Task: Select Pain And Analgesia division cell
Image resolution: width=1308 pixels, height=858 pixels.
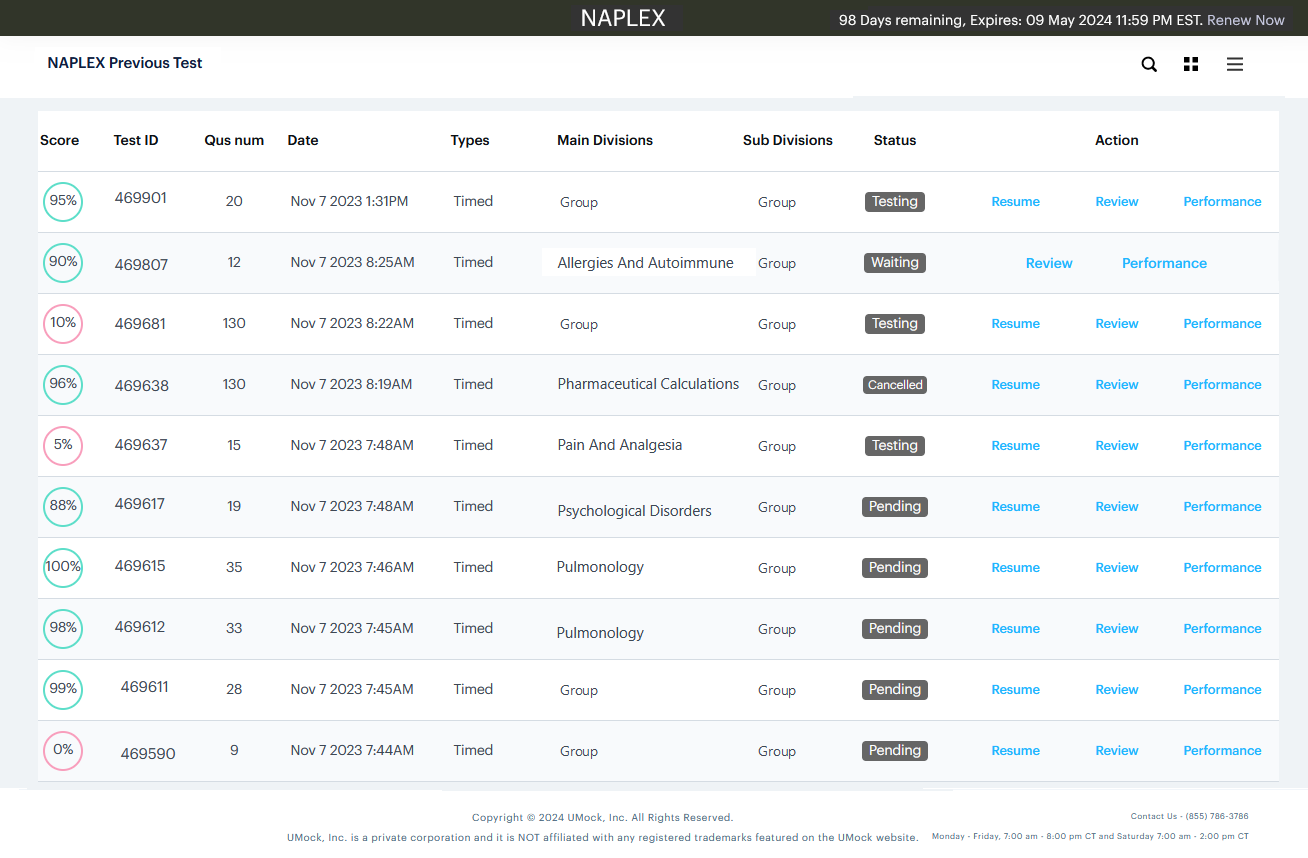Action: click(x=620, y=445)
